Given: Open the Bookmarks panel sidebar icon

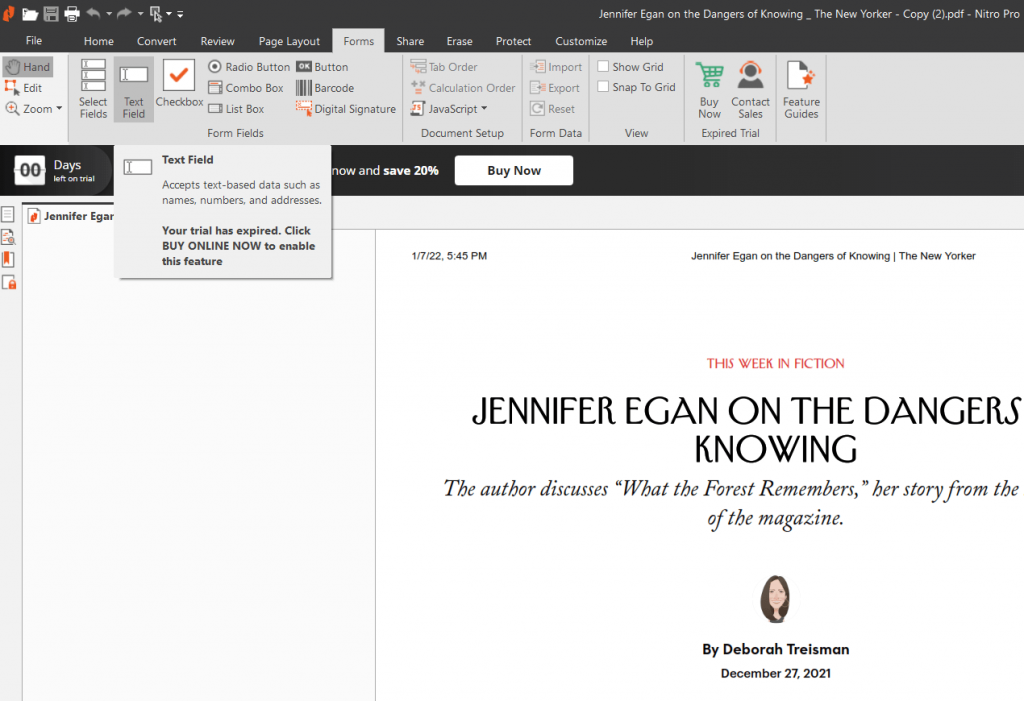Looking at the screenshot, I should coord(8,259).
